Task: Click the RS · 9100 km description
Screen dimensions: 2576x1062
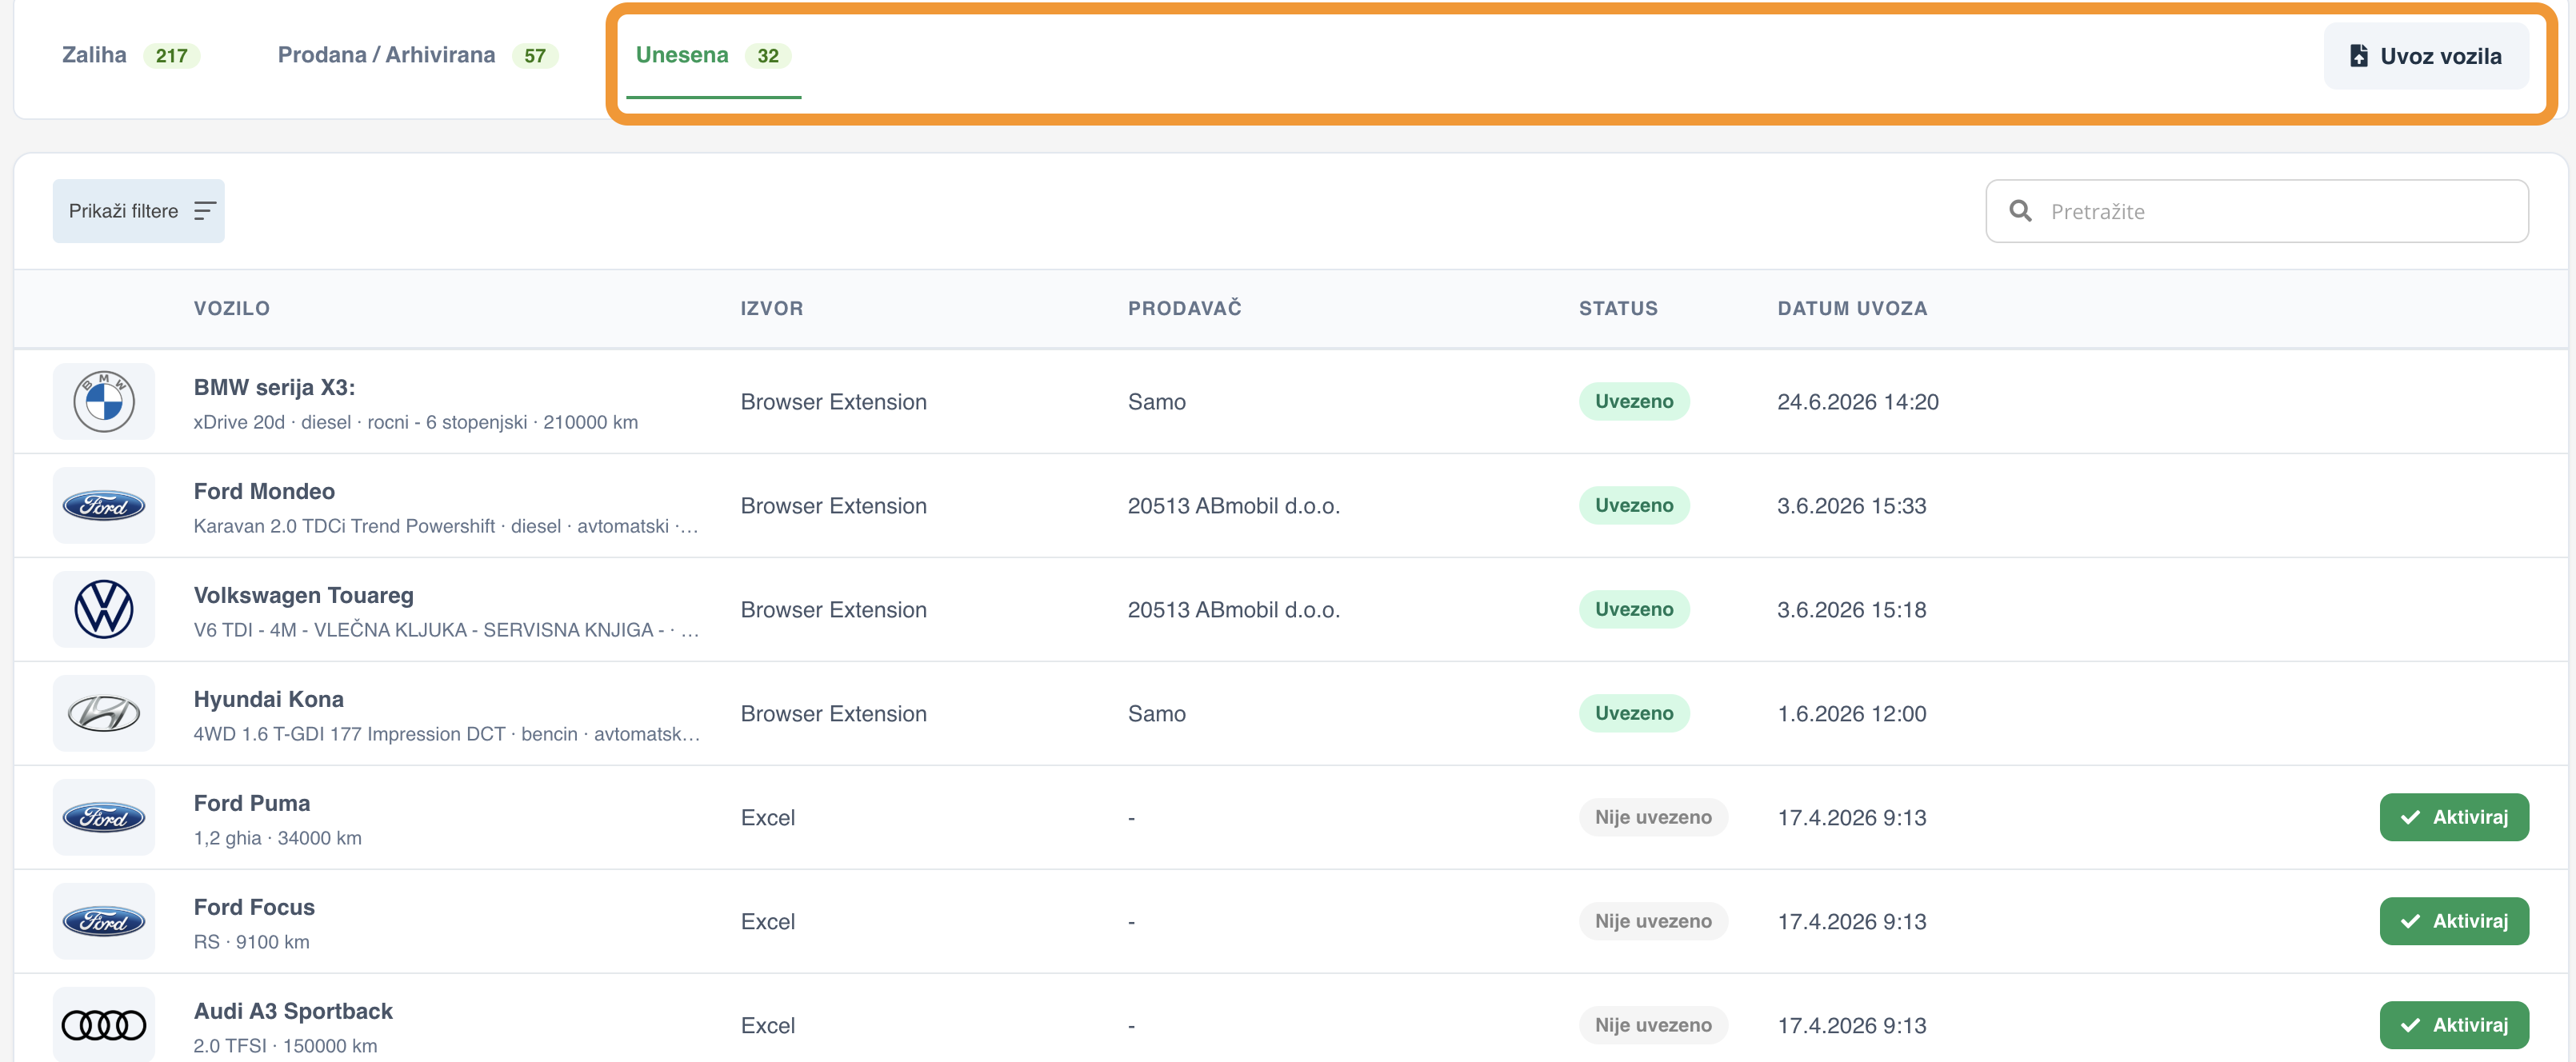Action: pyautogui.click(x=252, y=943)
